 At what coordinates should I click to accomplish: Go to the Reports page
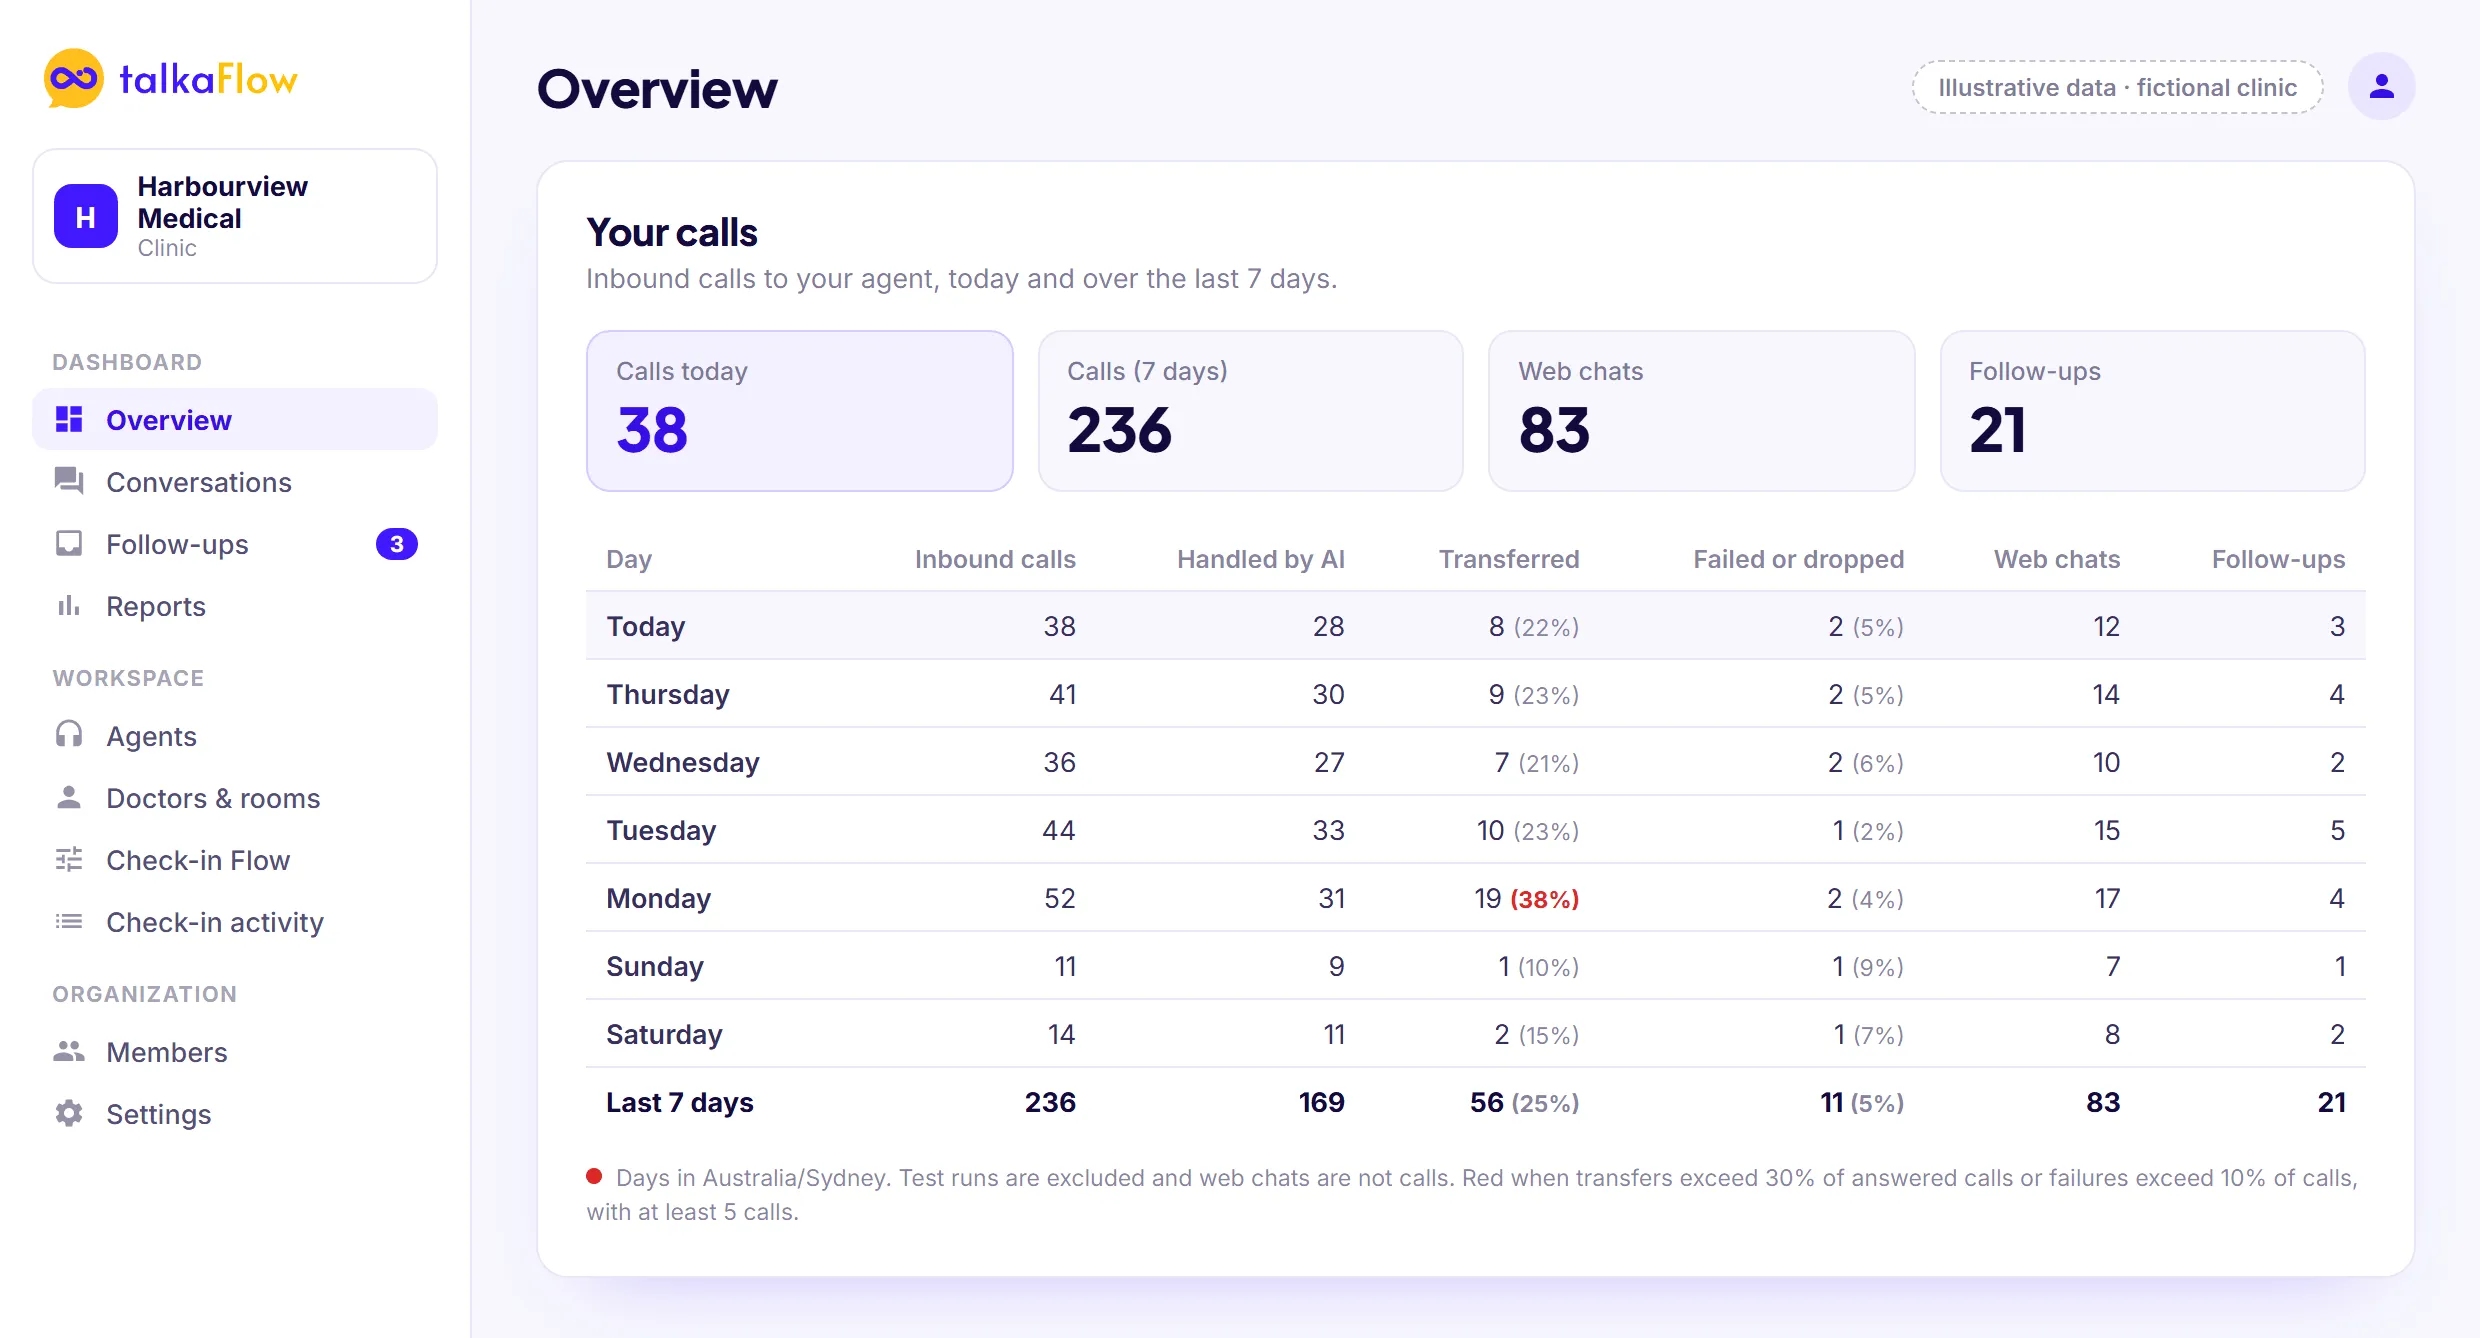pos(235,606)
